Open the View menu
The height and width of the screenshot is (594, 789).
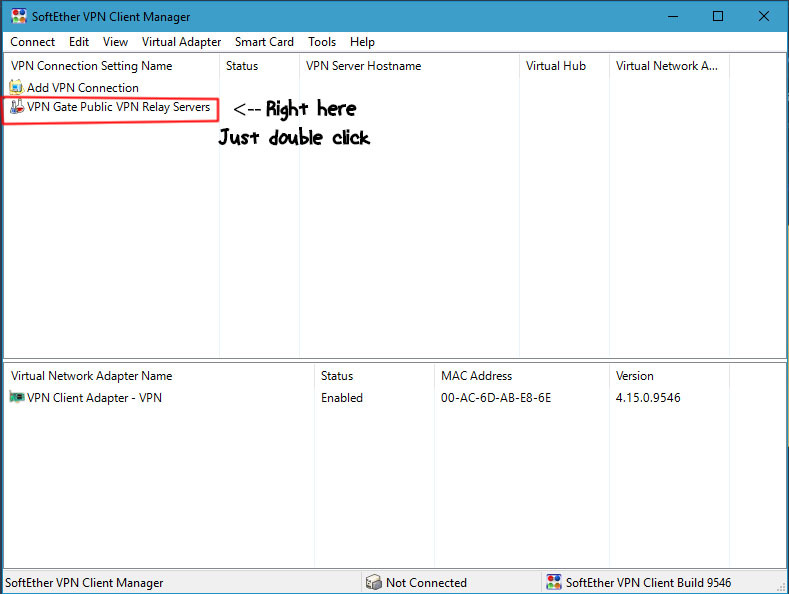pyautogui.click(x=115, y=42)
